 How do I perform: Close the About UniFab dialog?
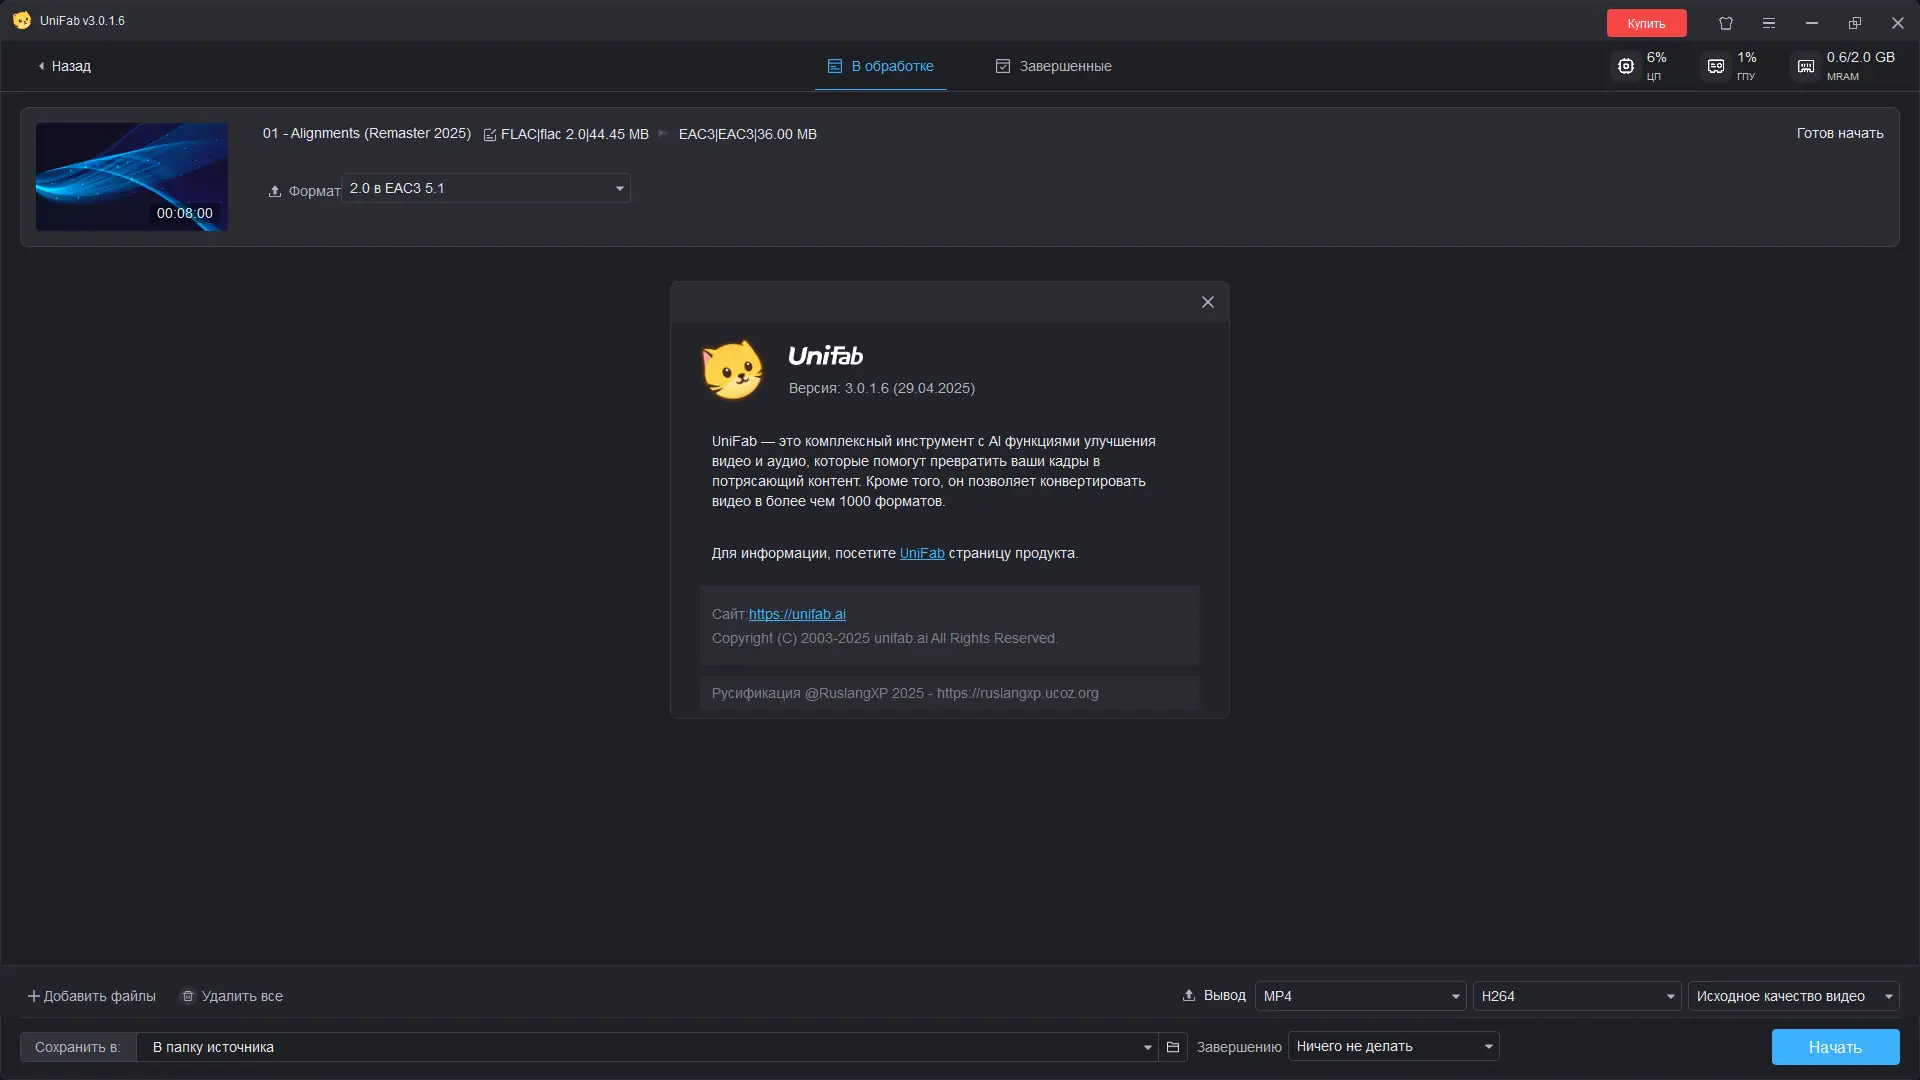1208,302
